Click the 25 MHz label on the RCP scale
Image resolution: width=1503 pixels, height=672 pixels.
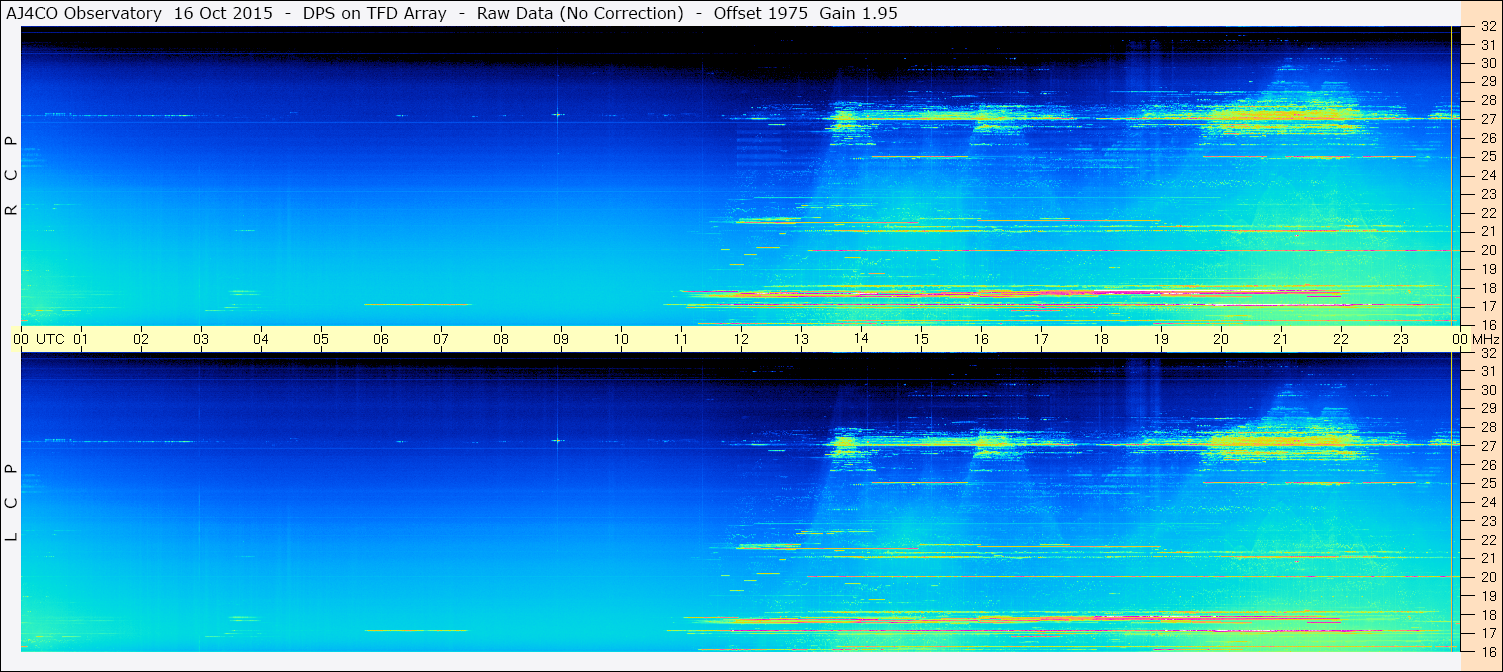(x=1488, y=157)
